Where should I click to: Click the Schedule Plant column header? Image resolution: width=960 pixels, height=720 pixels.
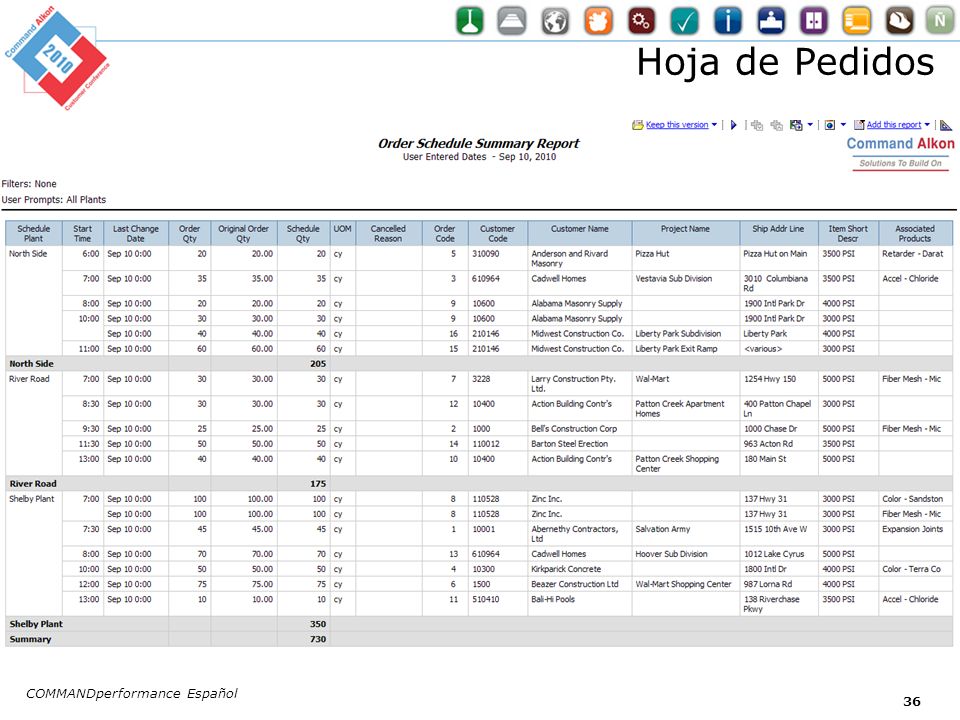(34, 233)
